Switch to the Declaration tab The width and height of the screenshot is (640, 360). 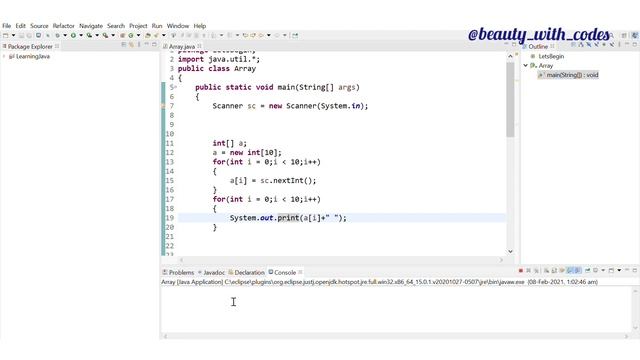[x=246, y=272]
